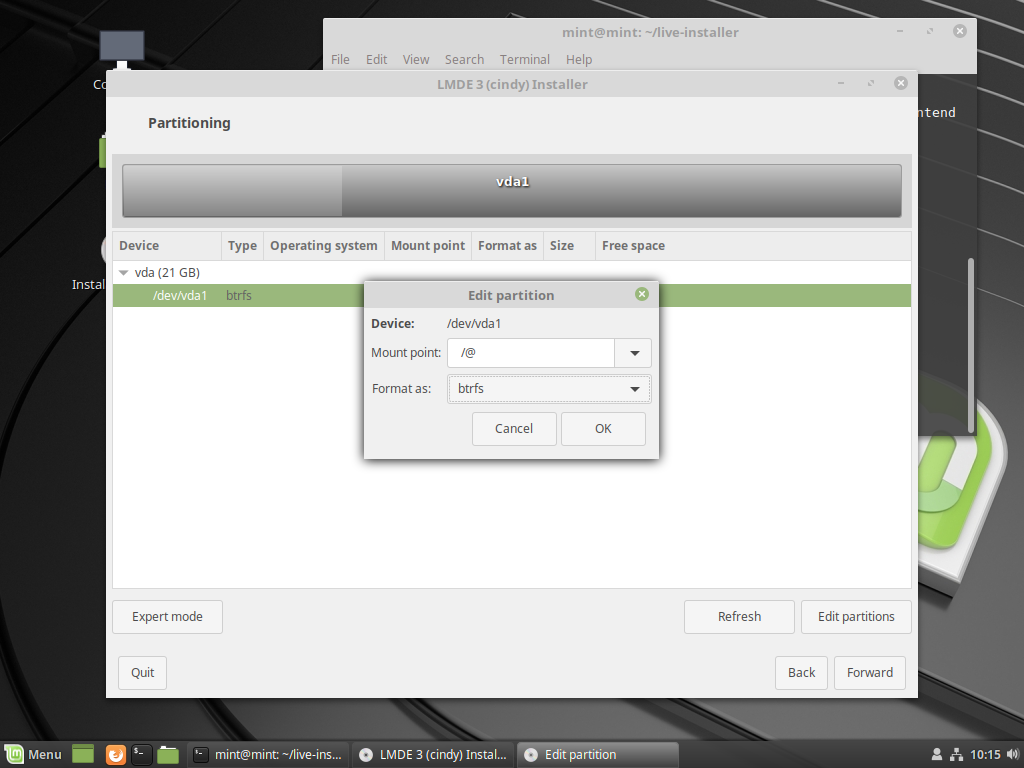Switch to Expert mode

[167, 616]
